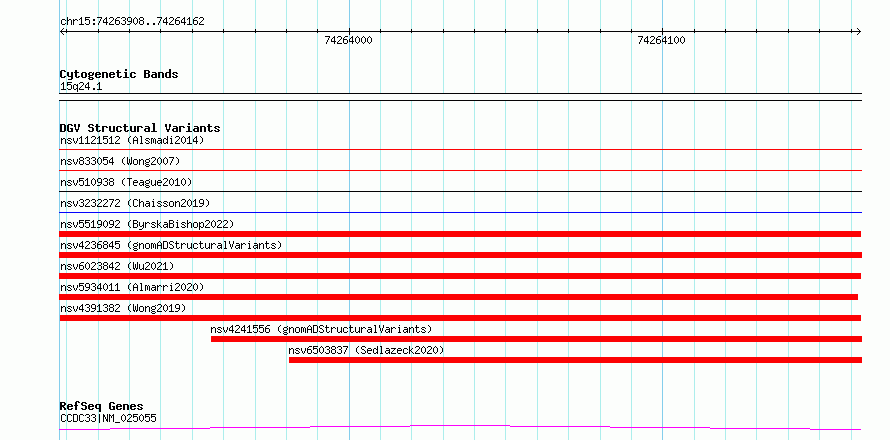This screenshot has height=440, width=890.
Task: Open variant nsv510938 (Teague2010)
Action: tap(126, 182)
